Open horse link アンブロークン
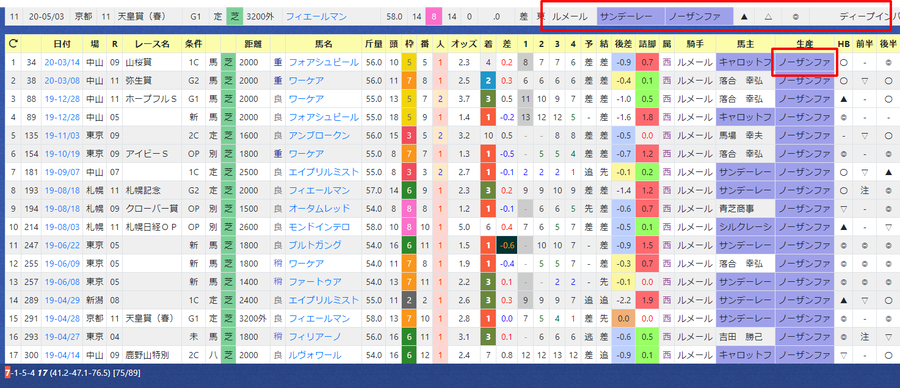This screenshot has width=900, height=388. 319,135
